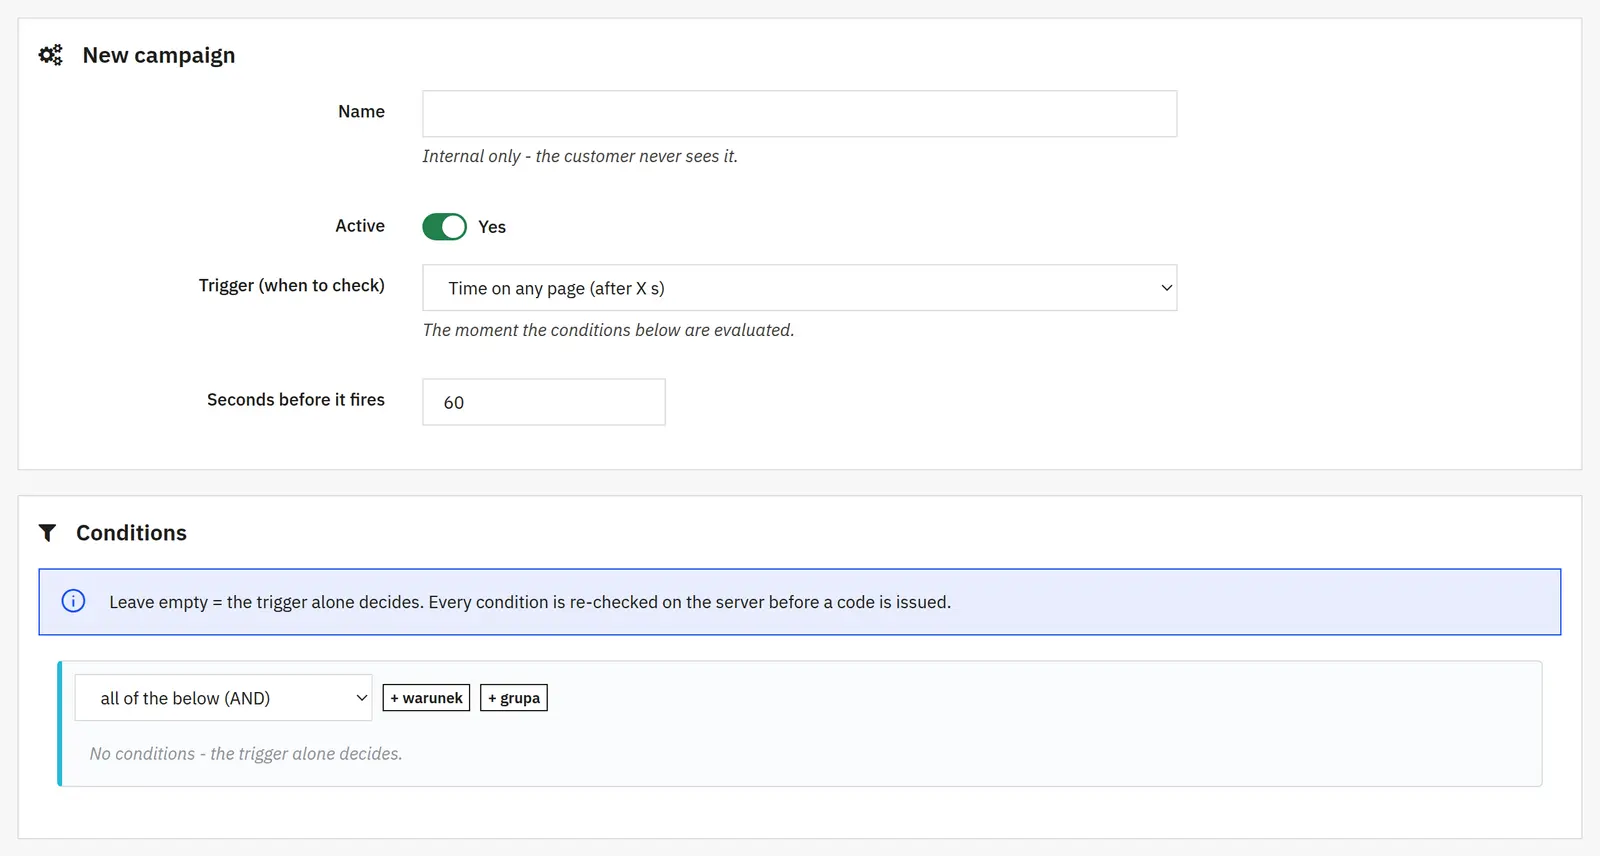Click the New campaign heading
Screen dimensions: 1600x856
tap(159, 55)
